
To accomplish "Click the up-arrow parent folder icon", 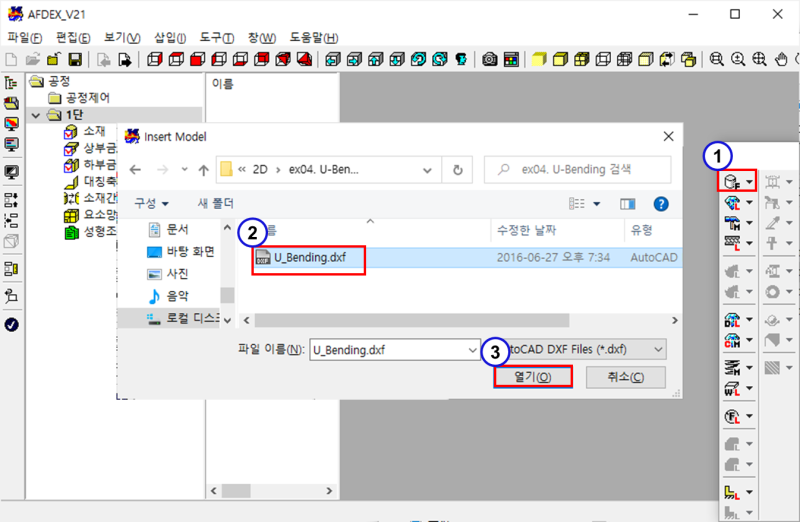I will [203, 168].
